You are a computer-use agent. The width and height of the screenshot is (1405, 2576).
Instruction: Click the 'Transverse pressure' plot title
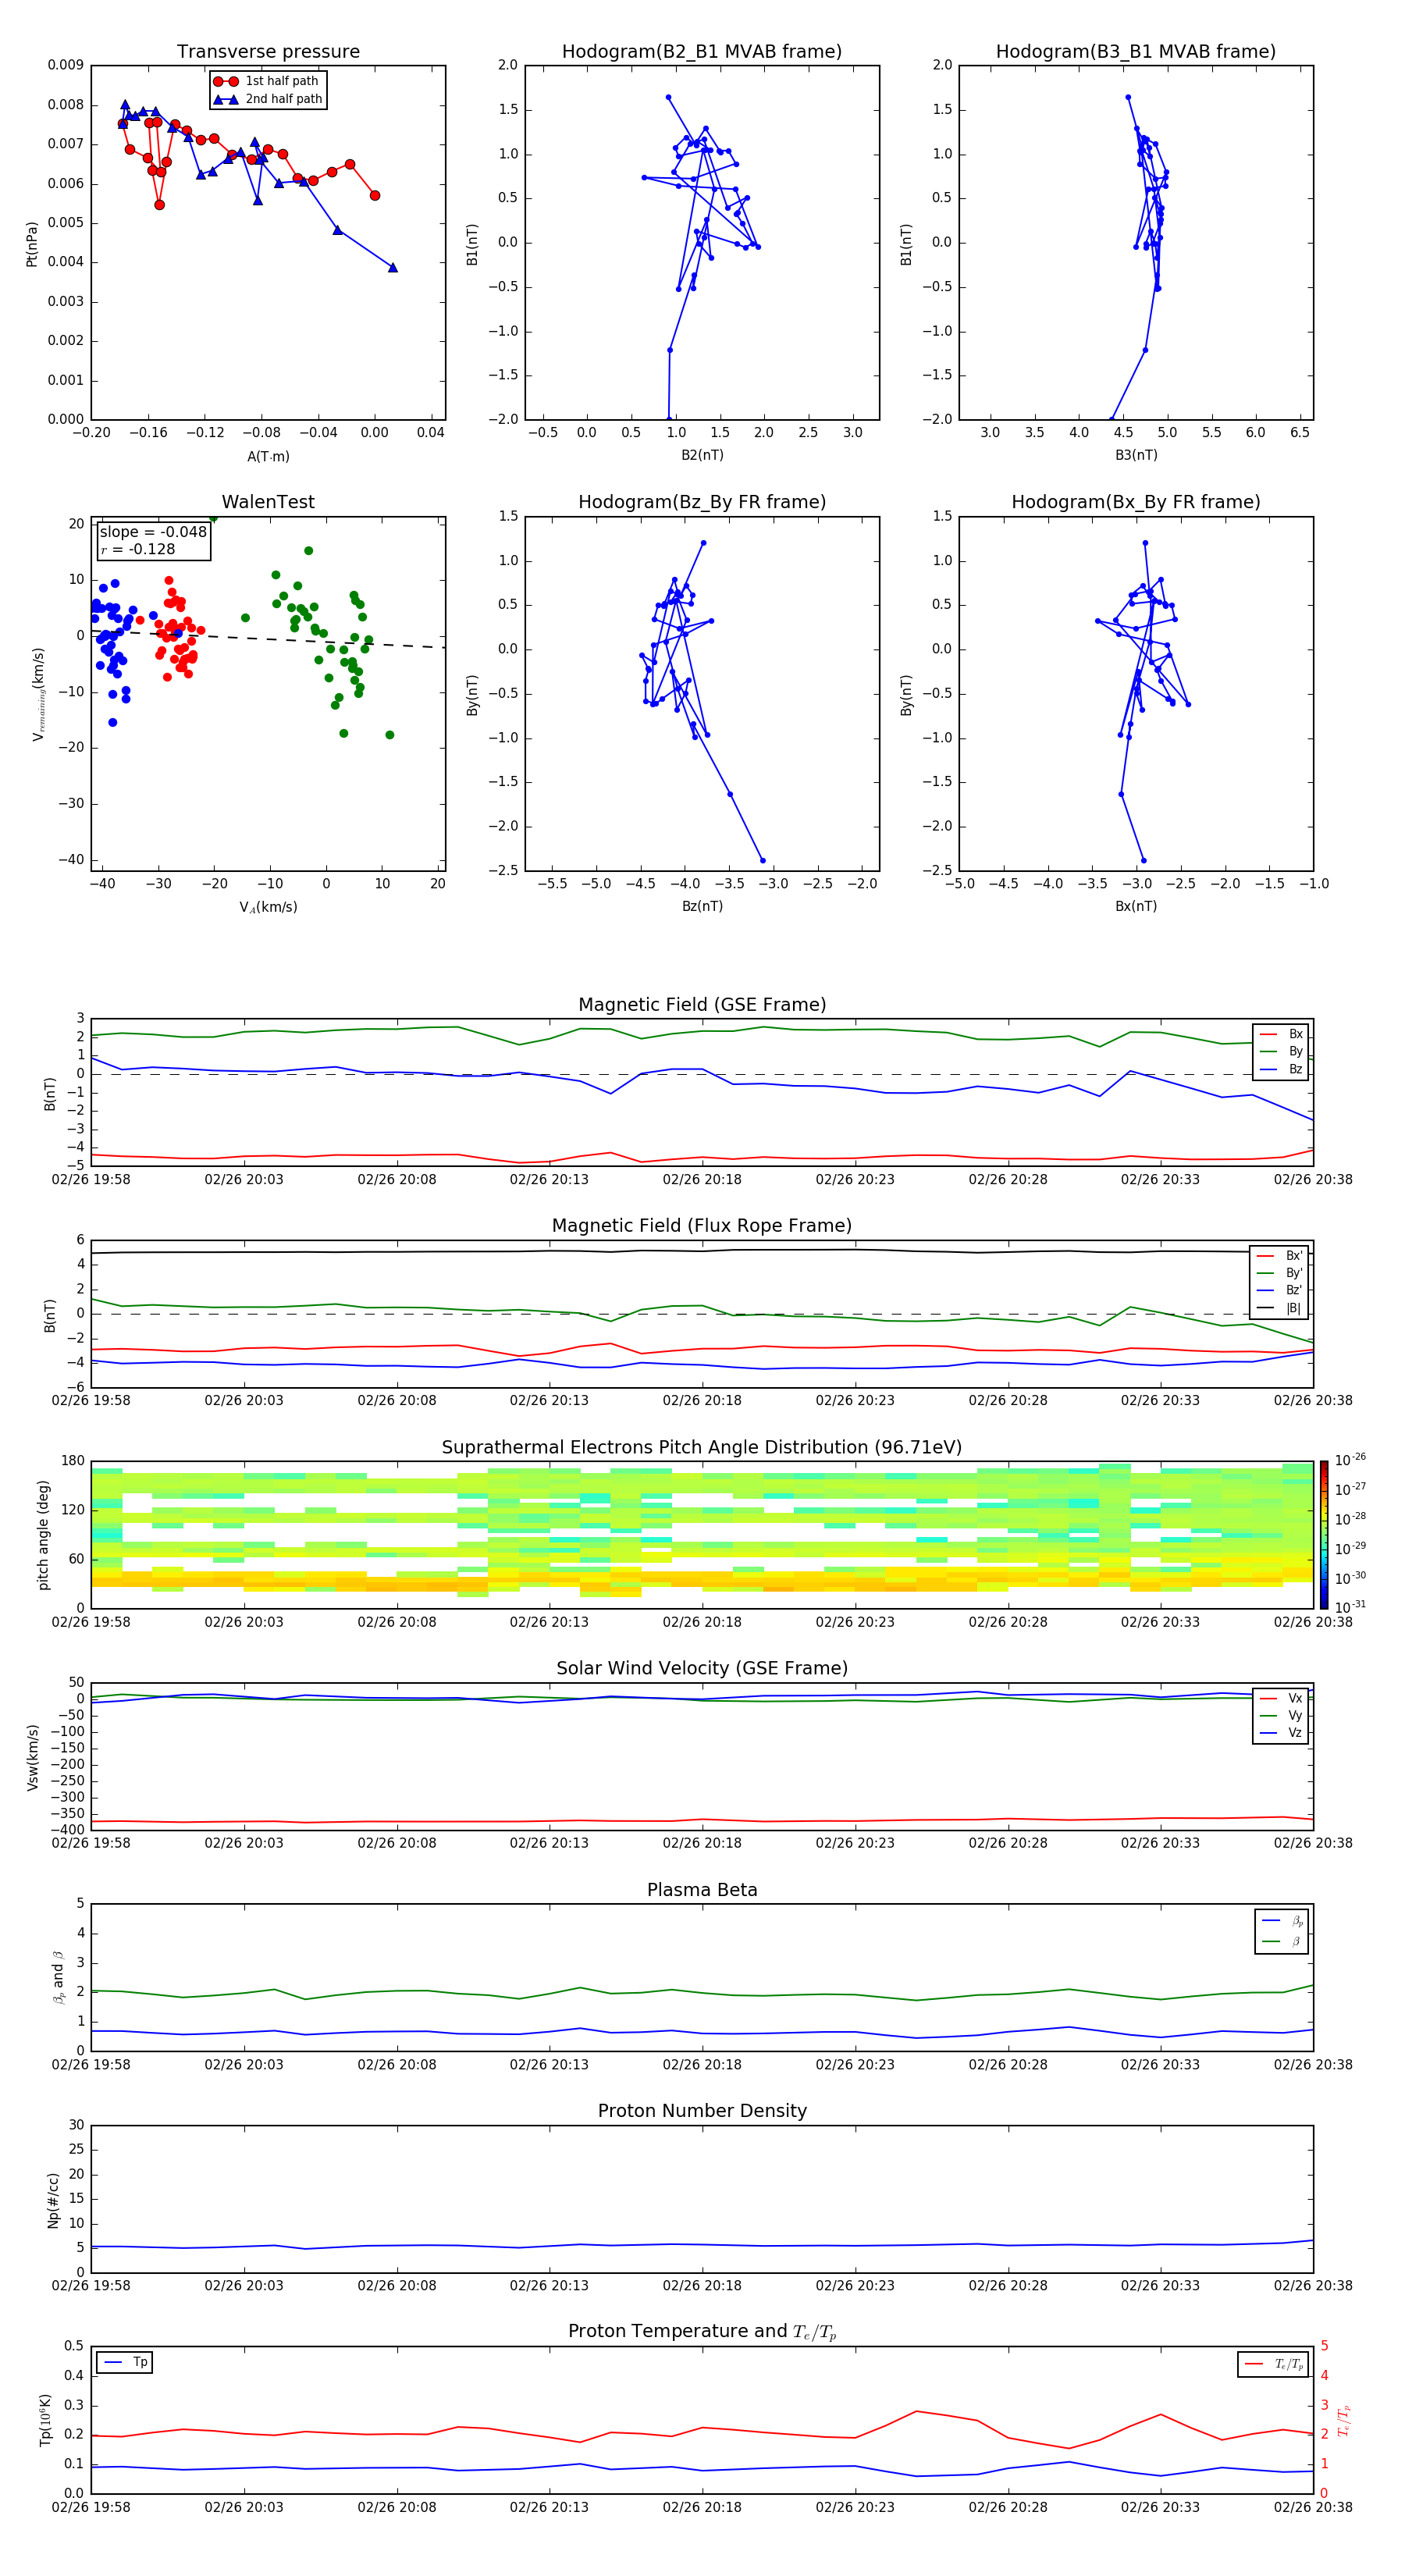tap(268, 52)
